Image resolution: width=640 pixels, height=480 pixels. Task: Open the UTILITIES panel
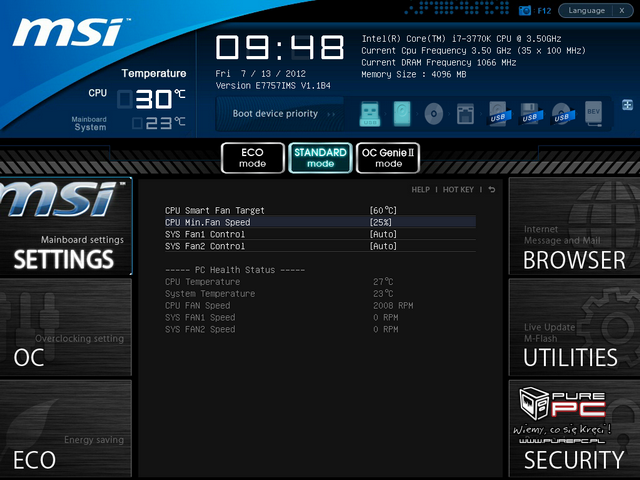point(574,327)
